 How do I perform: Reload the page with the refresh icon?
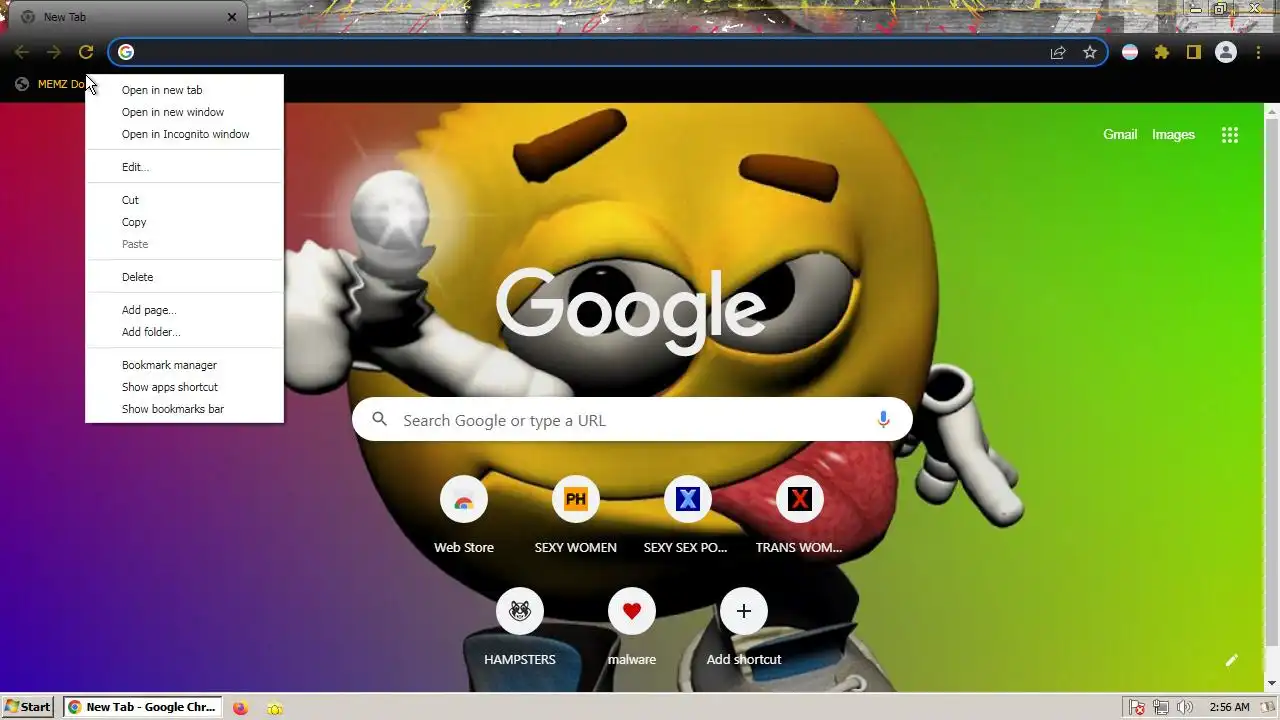pyautogui.click(x=86, y=52)
